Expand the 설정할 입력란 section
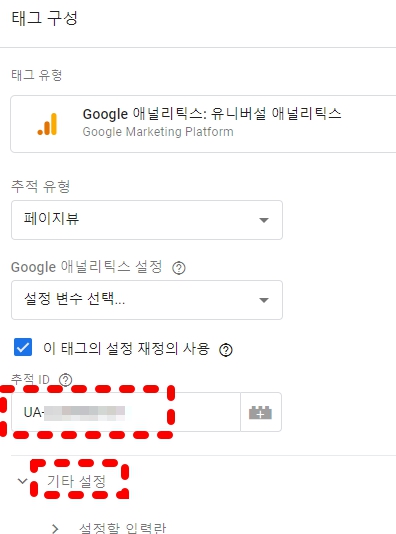This screenshot has width=396, height=534. [x=55, y=529]
